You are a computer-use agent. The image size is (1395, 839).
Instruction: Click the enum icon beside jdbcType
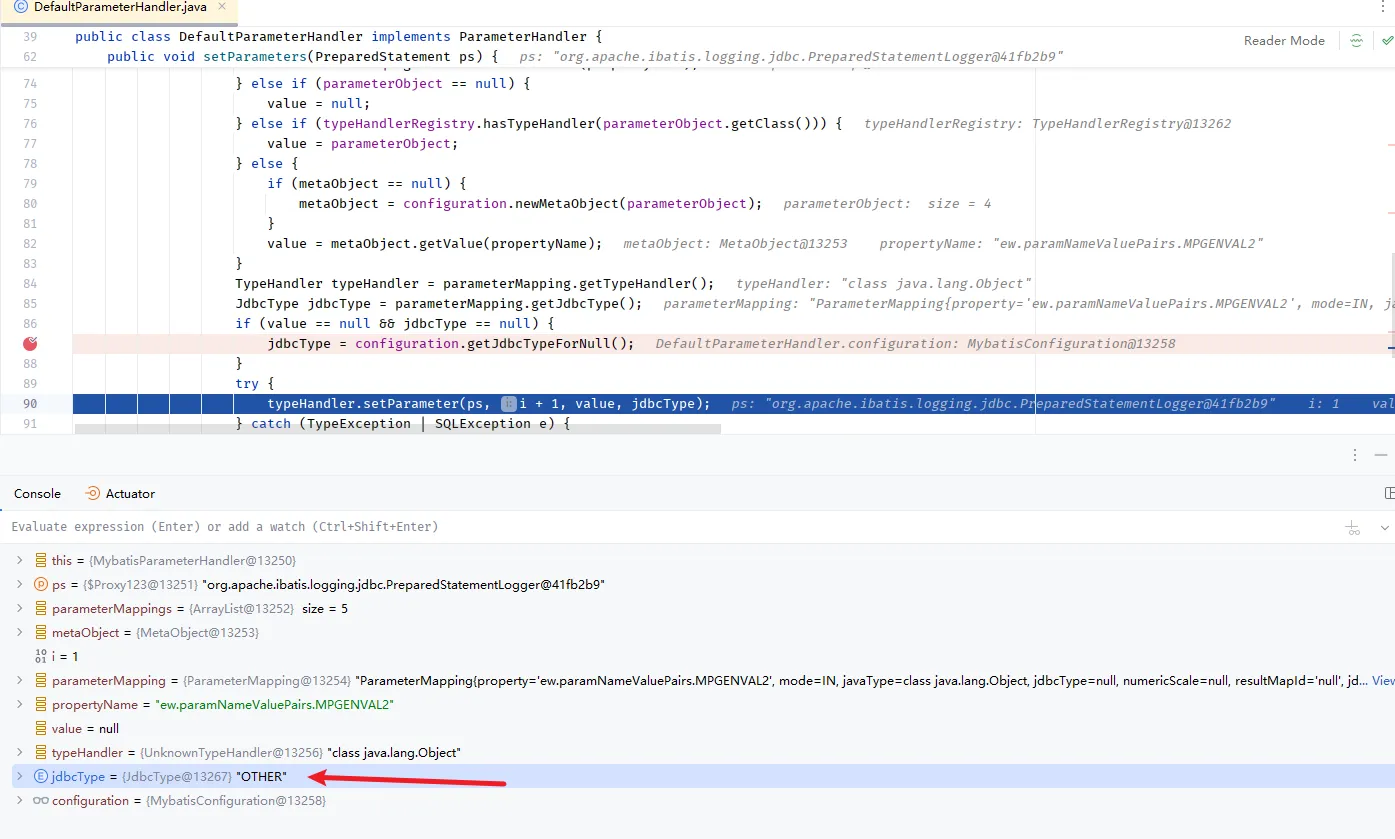pyautogui.click(x=41, y=777)
